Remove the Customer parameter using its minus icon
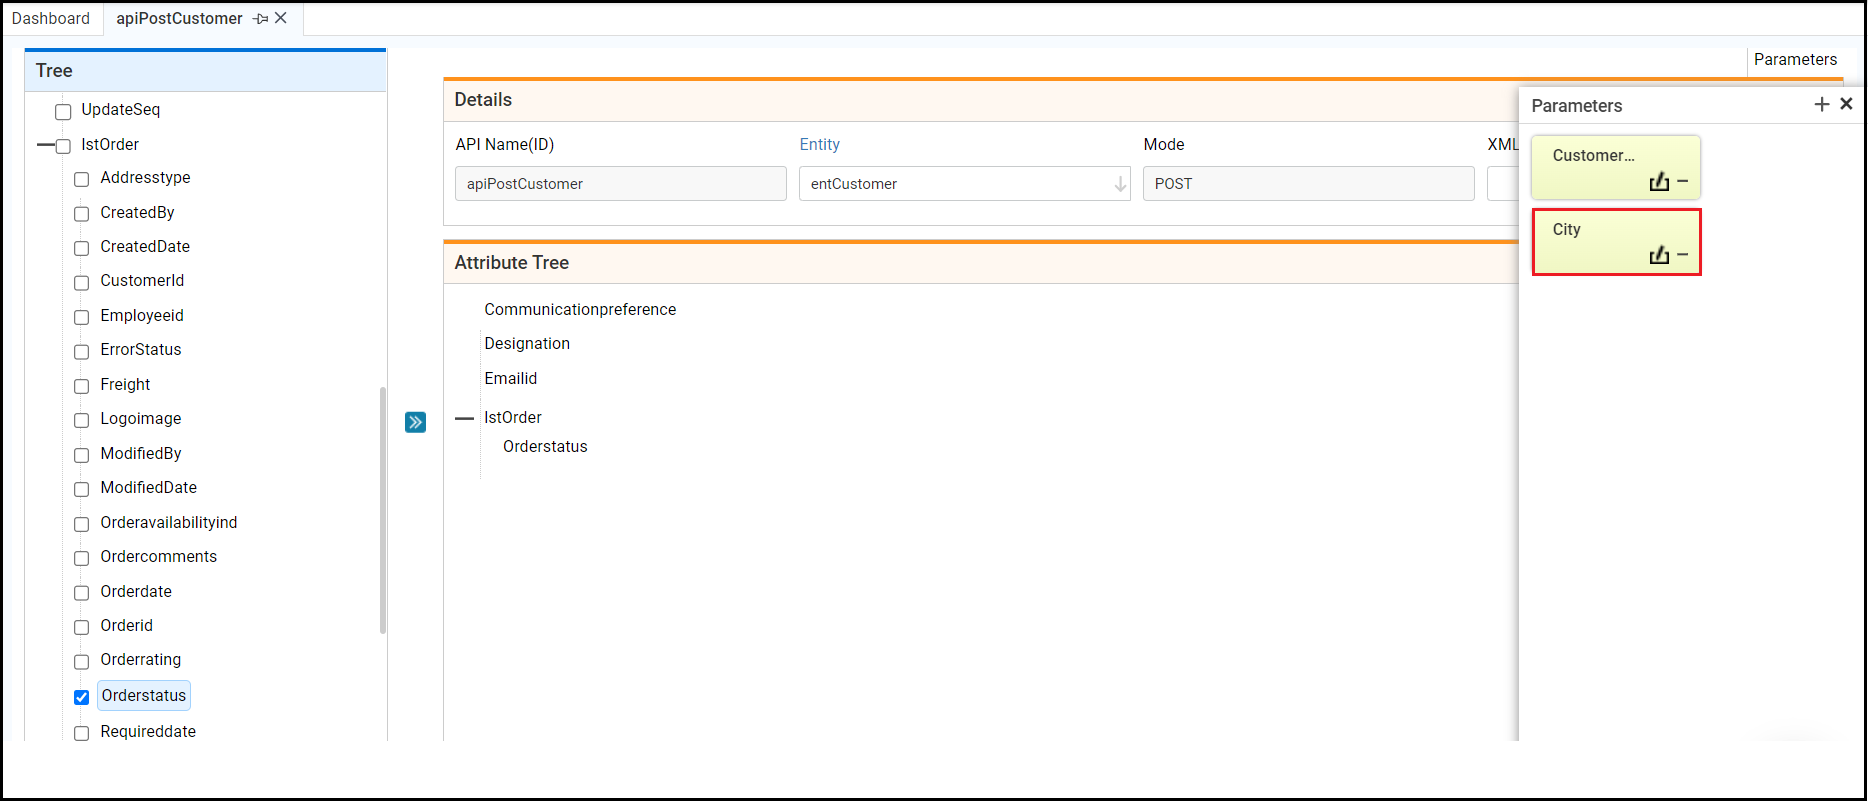The width and height of the screenshot is (1868, 801). pyautogui.click(x=1682, y=181)
